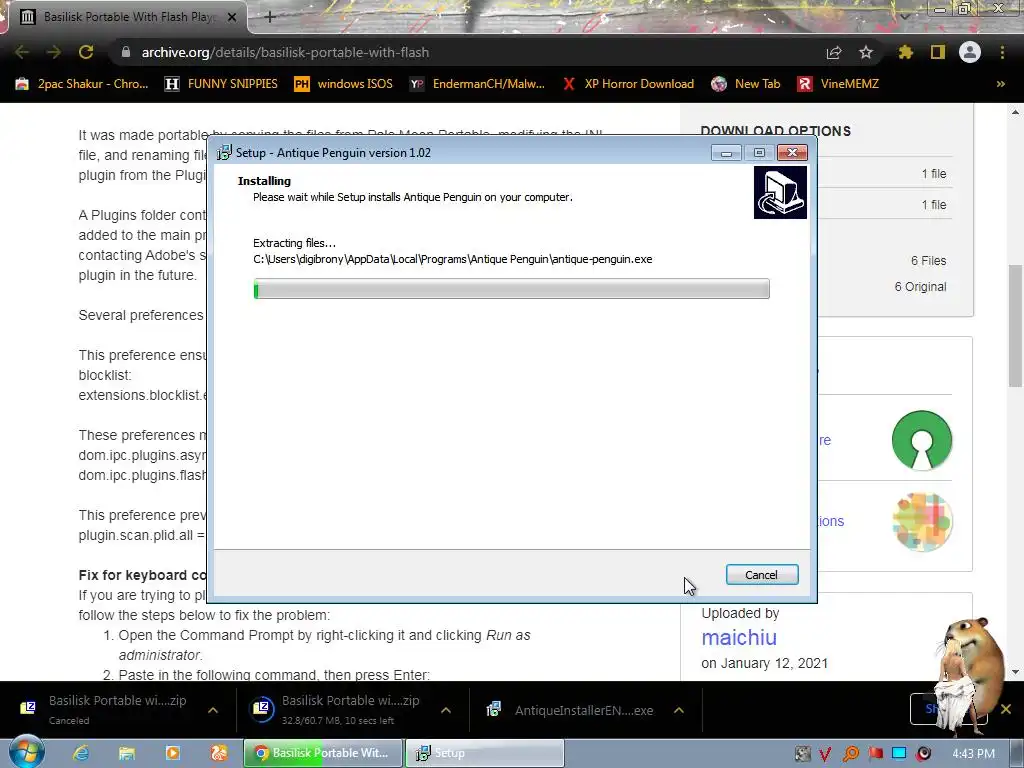Close the Chrome downloads bar
Viewport: 1024px width, 768px height.
coord(1006,709)
